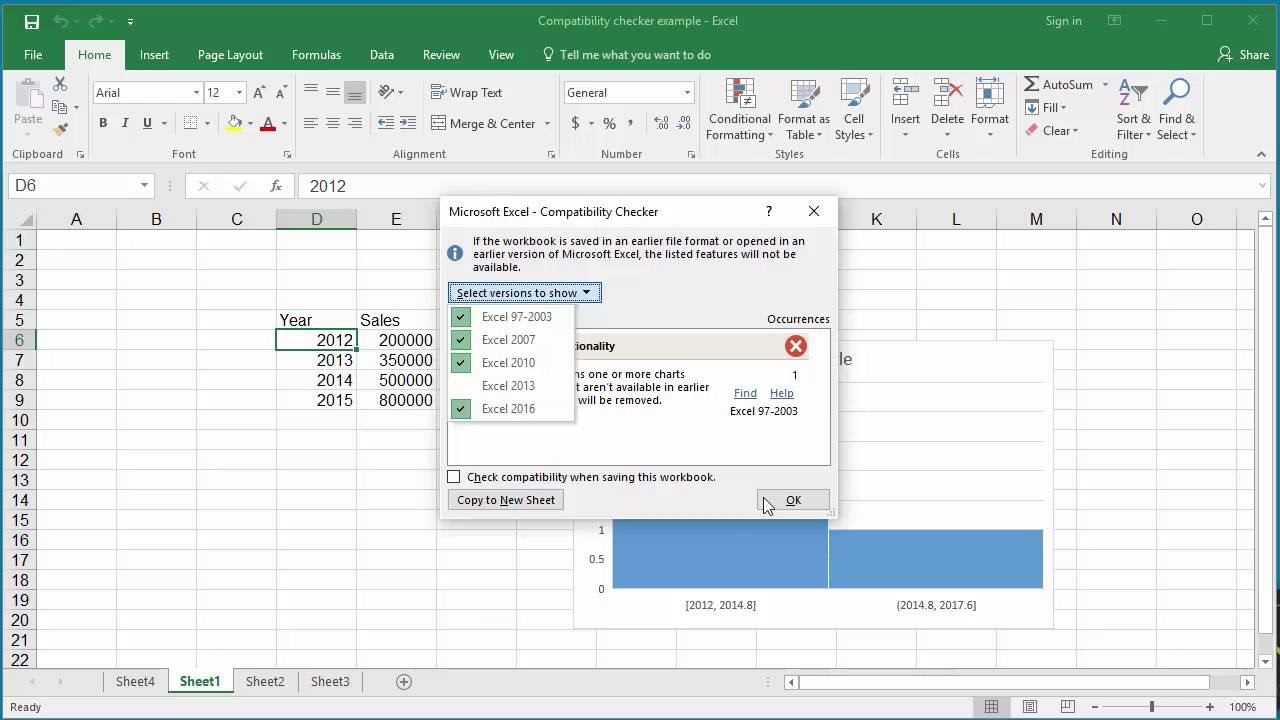
Task: Switch to the Page Layout tab
Action: (x=230, y=55)
